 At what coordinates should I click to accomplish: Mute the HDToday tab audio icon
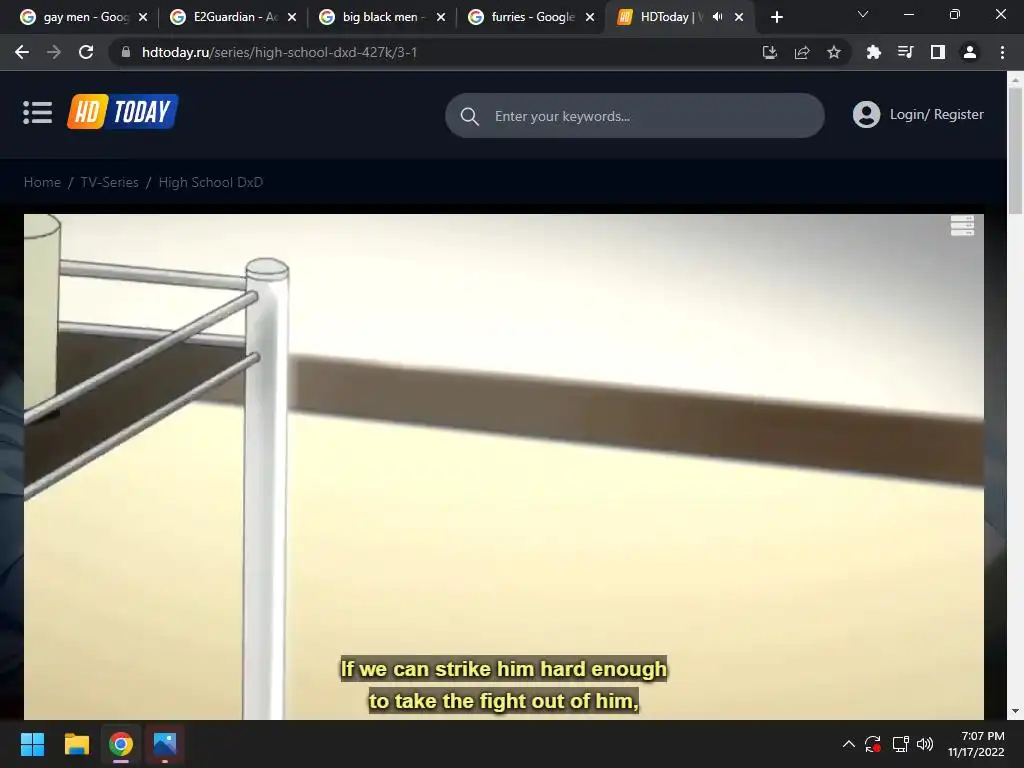click(717, 17)
